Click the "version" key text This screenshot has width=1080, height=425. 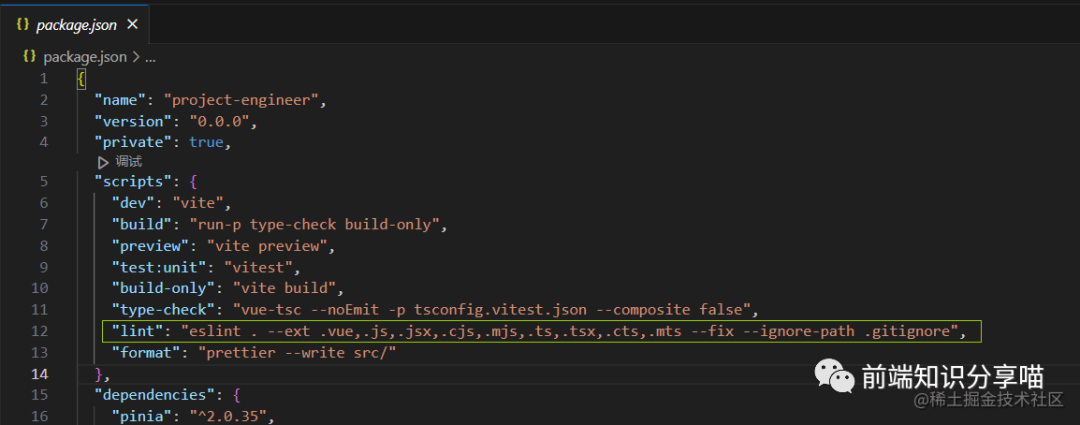point(133,121)
